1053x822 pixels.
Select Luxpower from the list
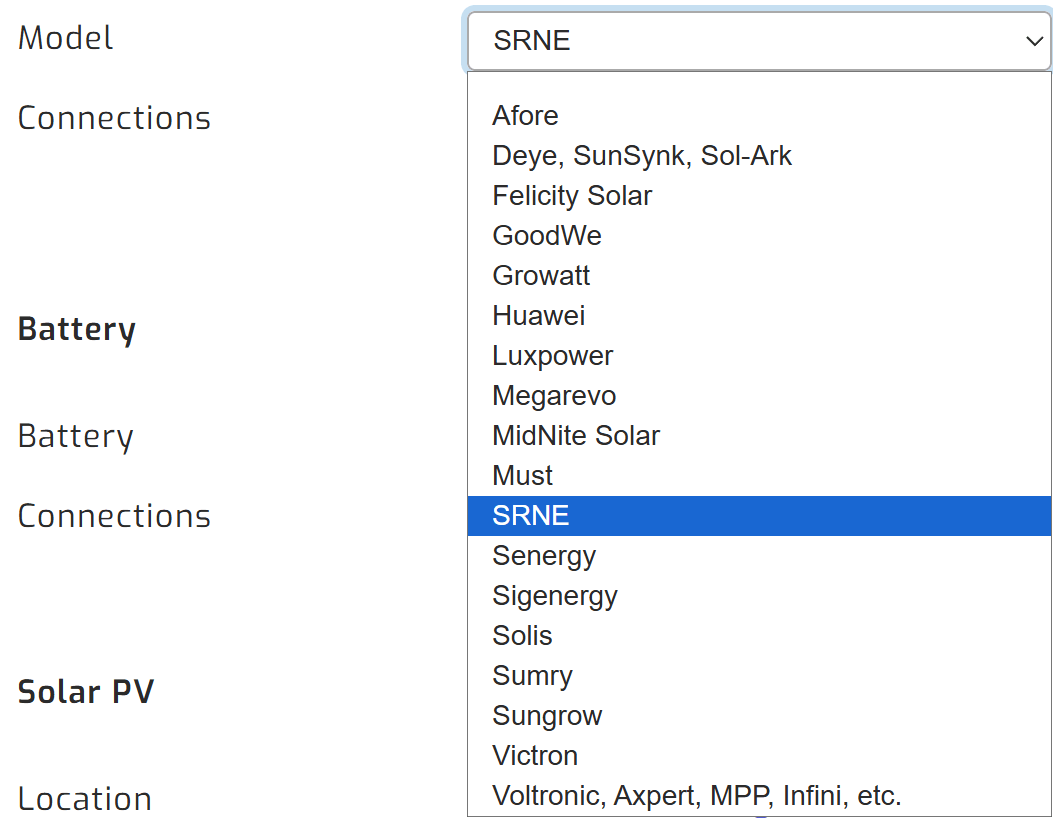click(552, 355)
